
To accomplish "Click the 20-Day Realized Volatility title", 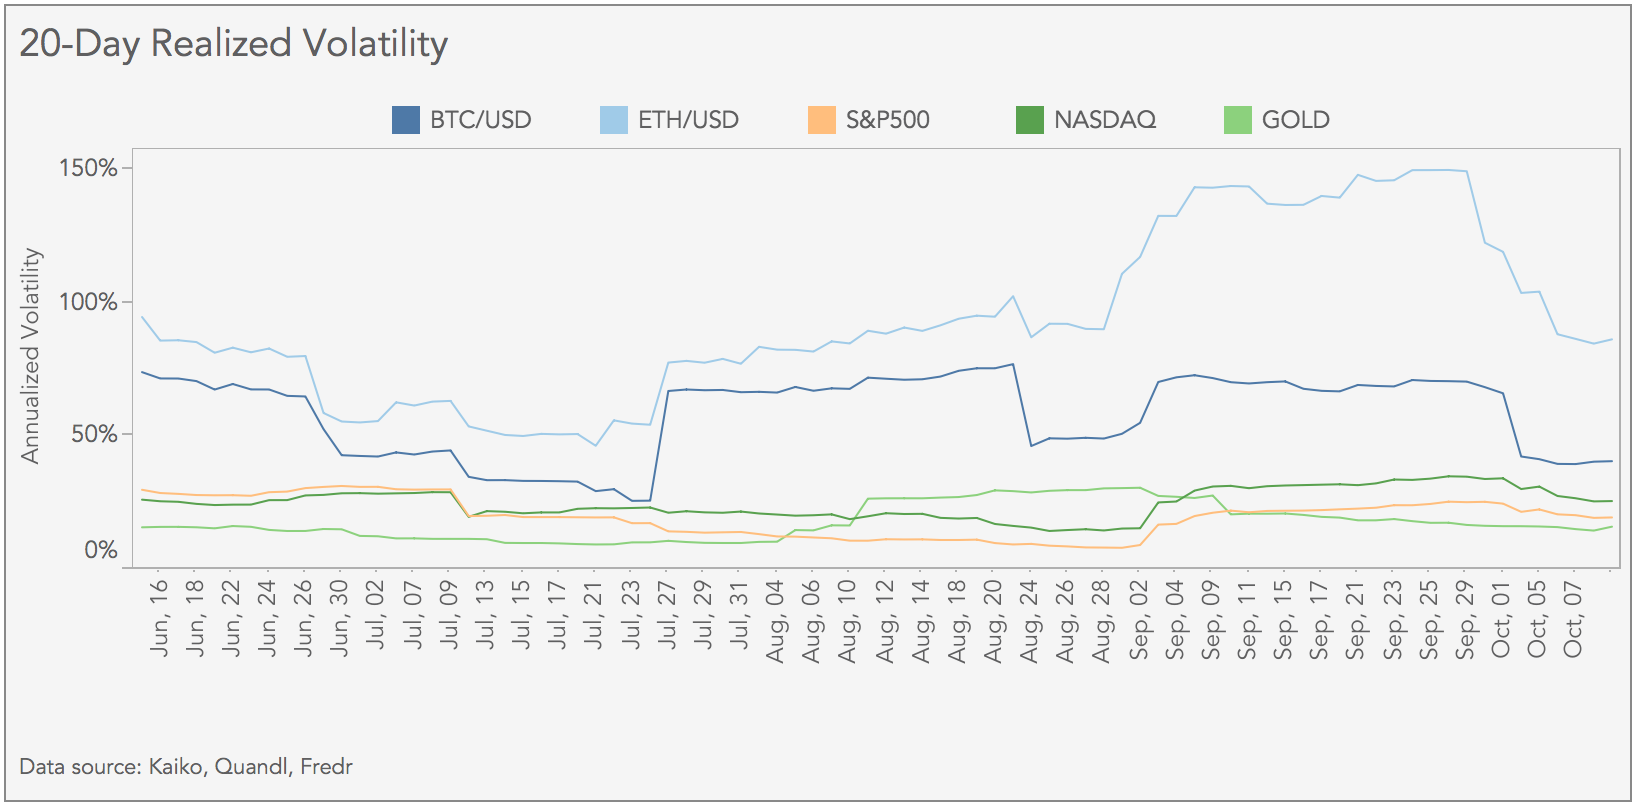I will point(234,44).
